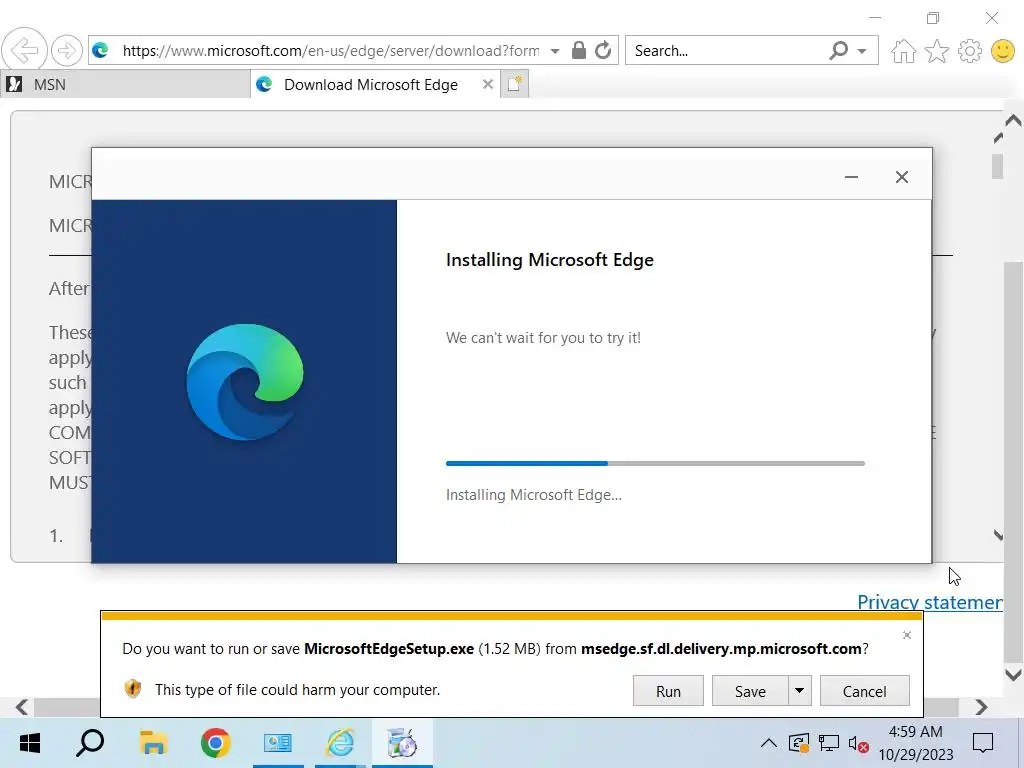Click Save in the download prompt
The width and height of the screenshot is (1024, 768).
(750, 691)
